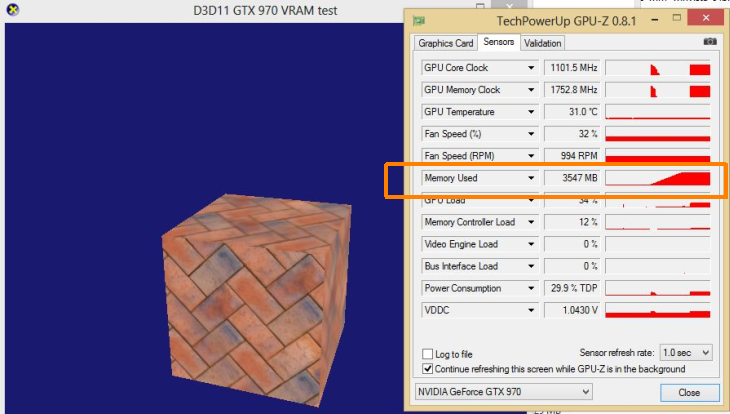
Task: Open GPU Core Clock sensor dropdown
Action: 531,68
